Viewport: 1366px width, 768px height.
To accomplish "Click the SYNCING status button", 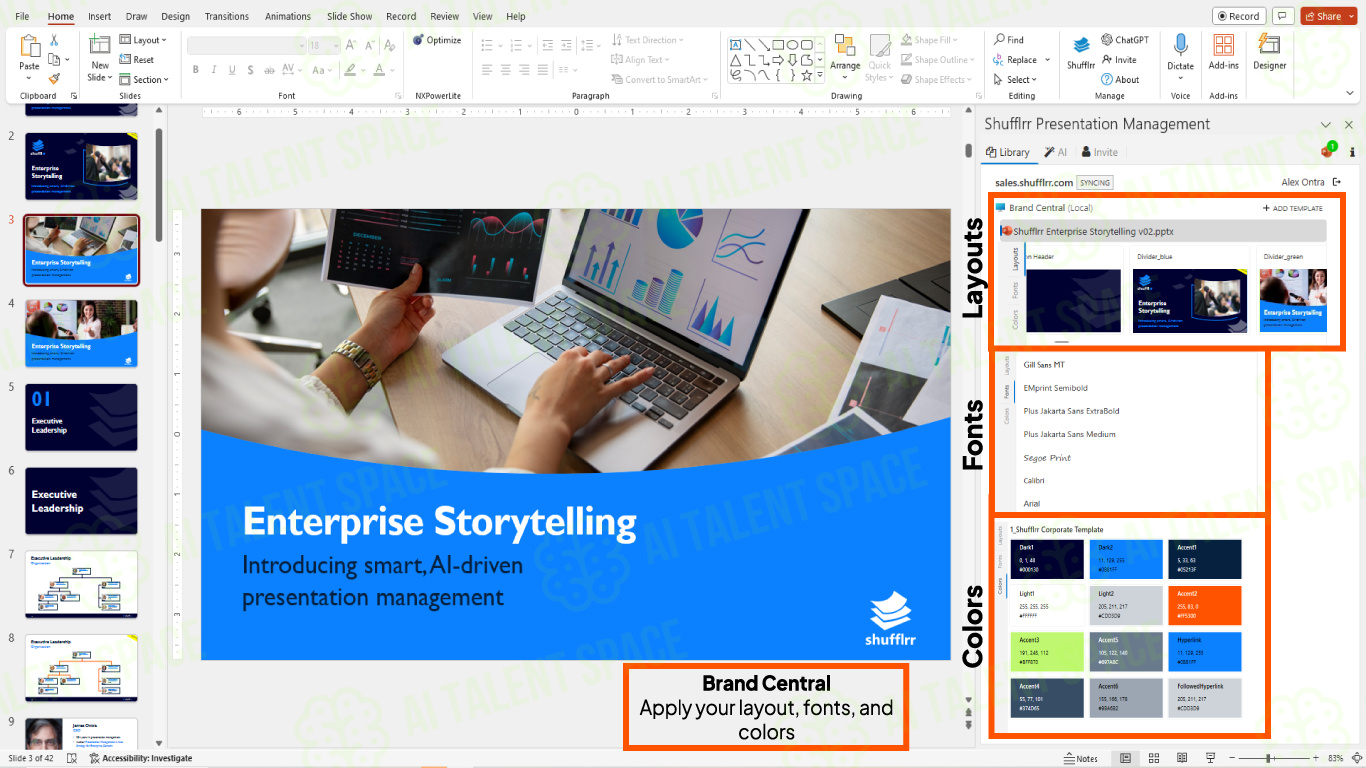I will [1095, 183].
